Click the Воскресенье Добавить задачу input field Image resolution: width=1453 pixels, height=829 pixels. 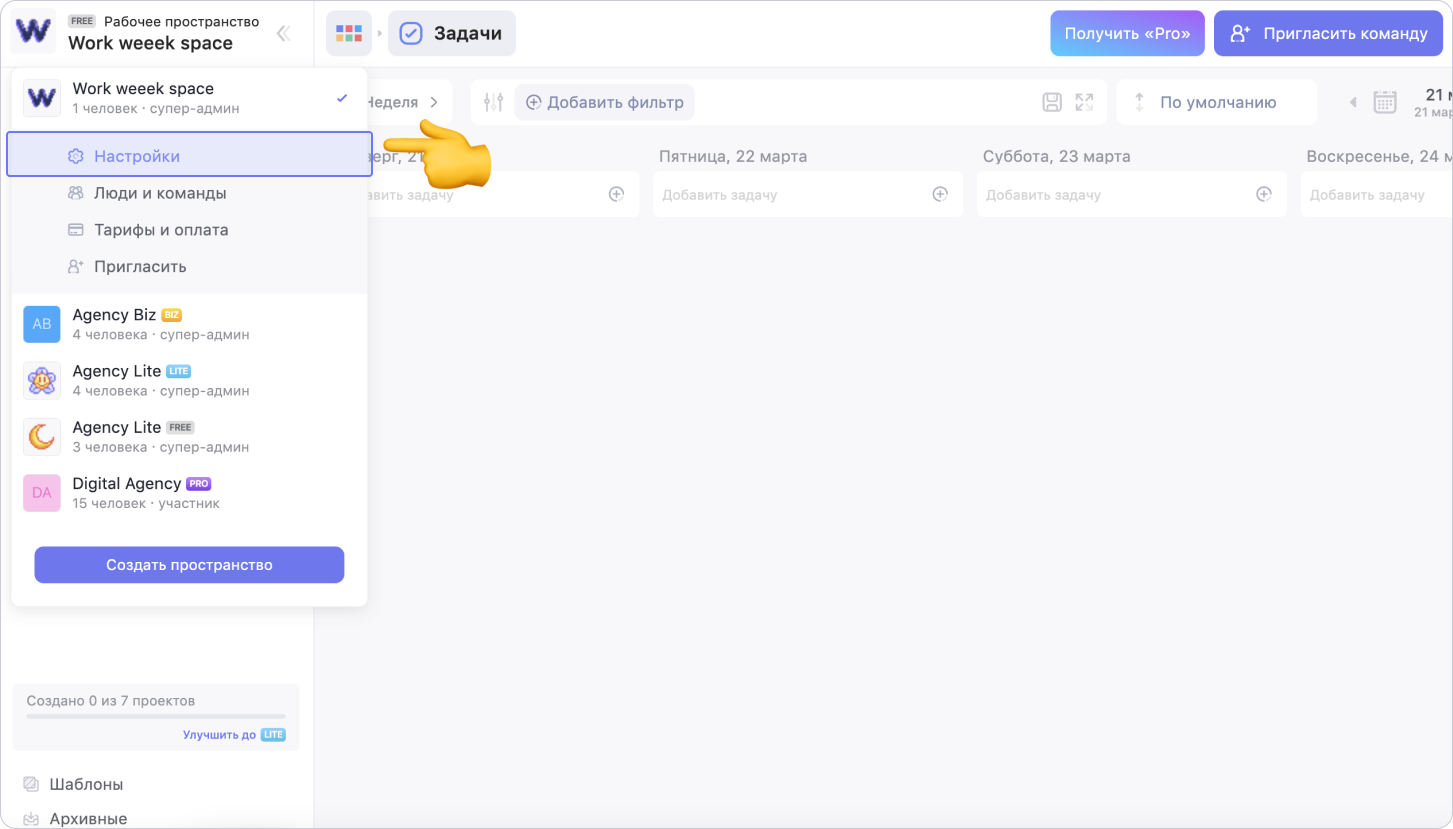[1370, 195]
